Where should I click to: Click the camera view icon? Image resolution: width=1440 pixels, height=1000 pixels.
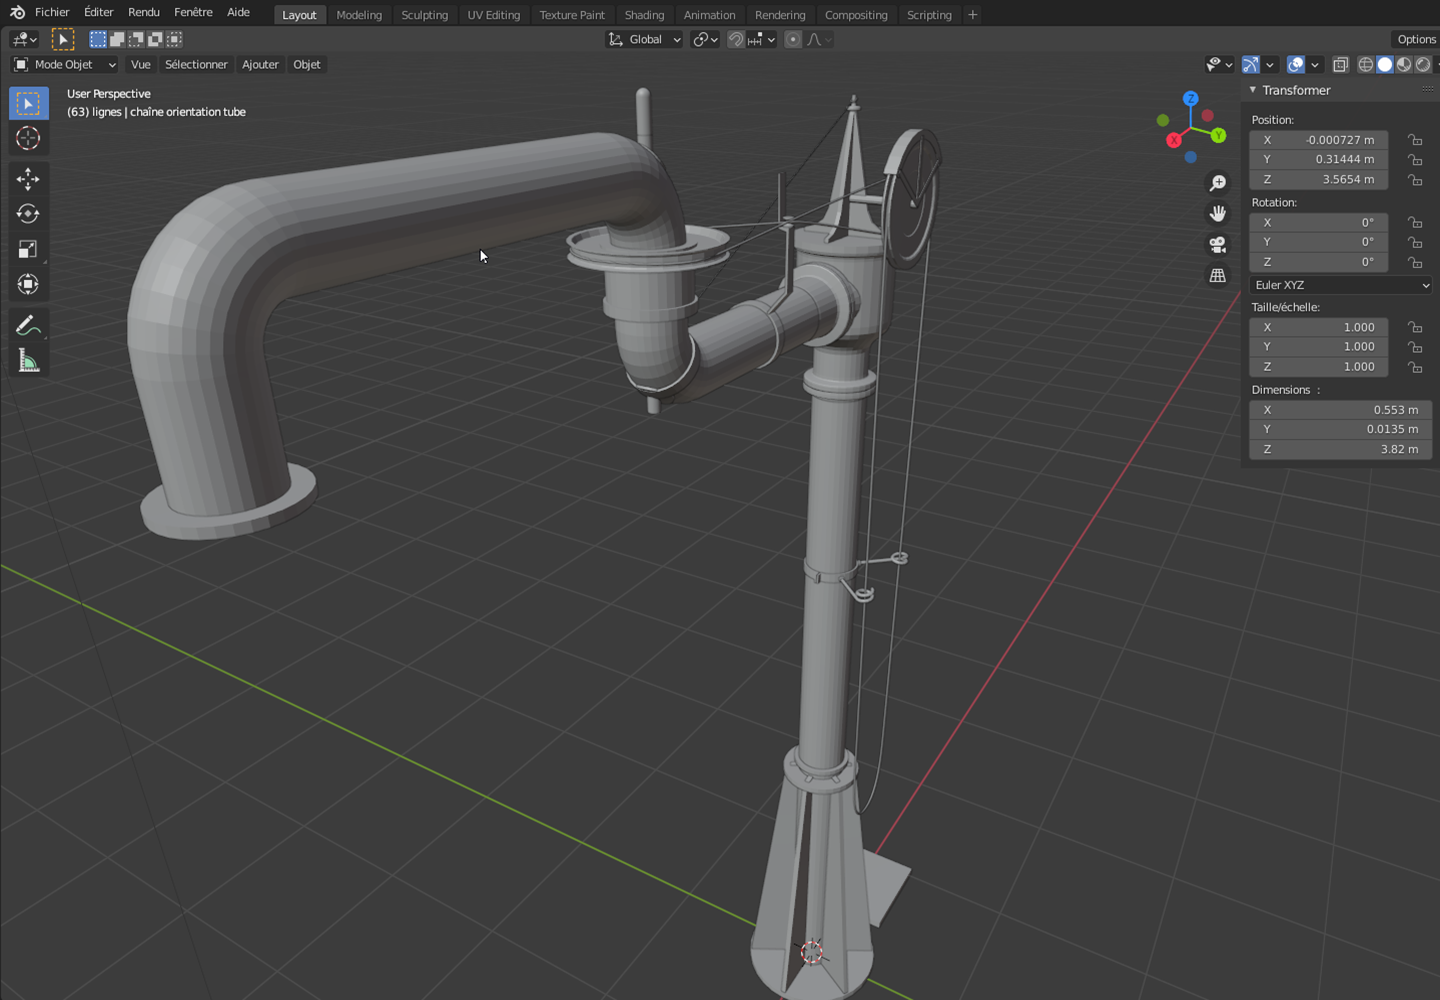[1217, 245]
